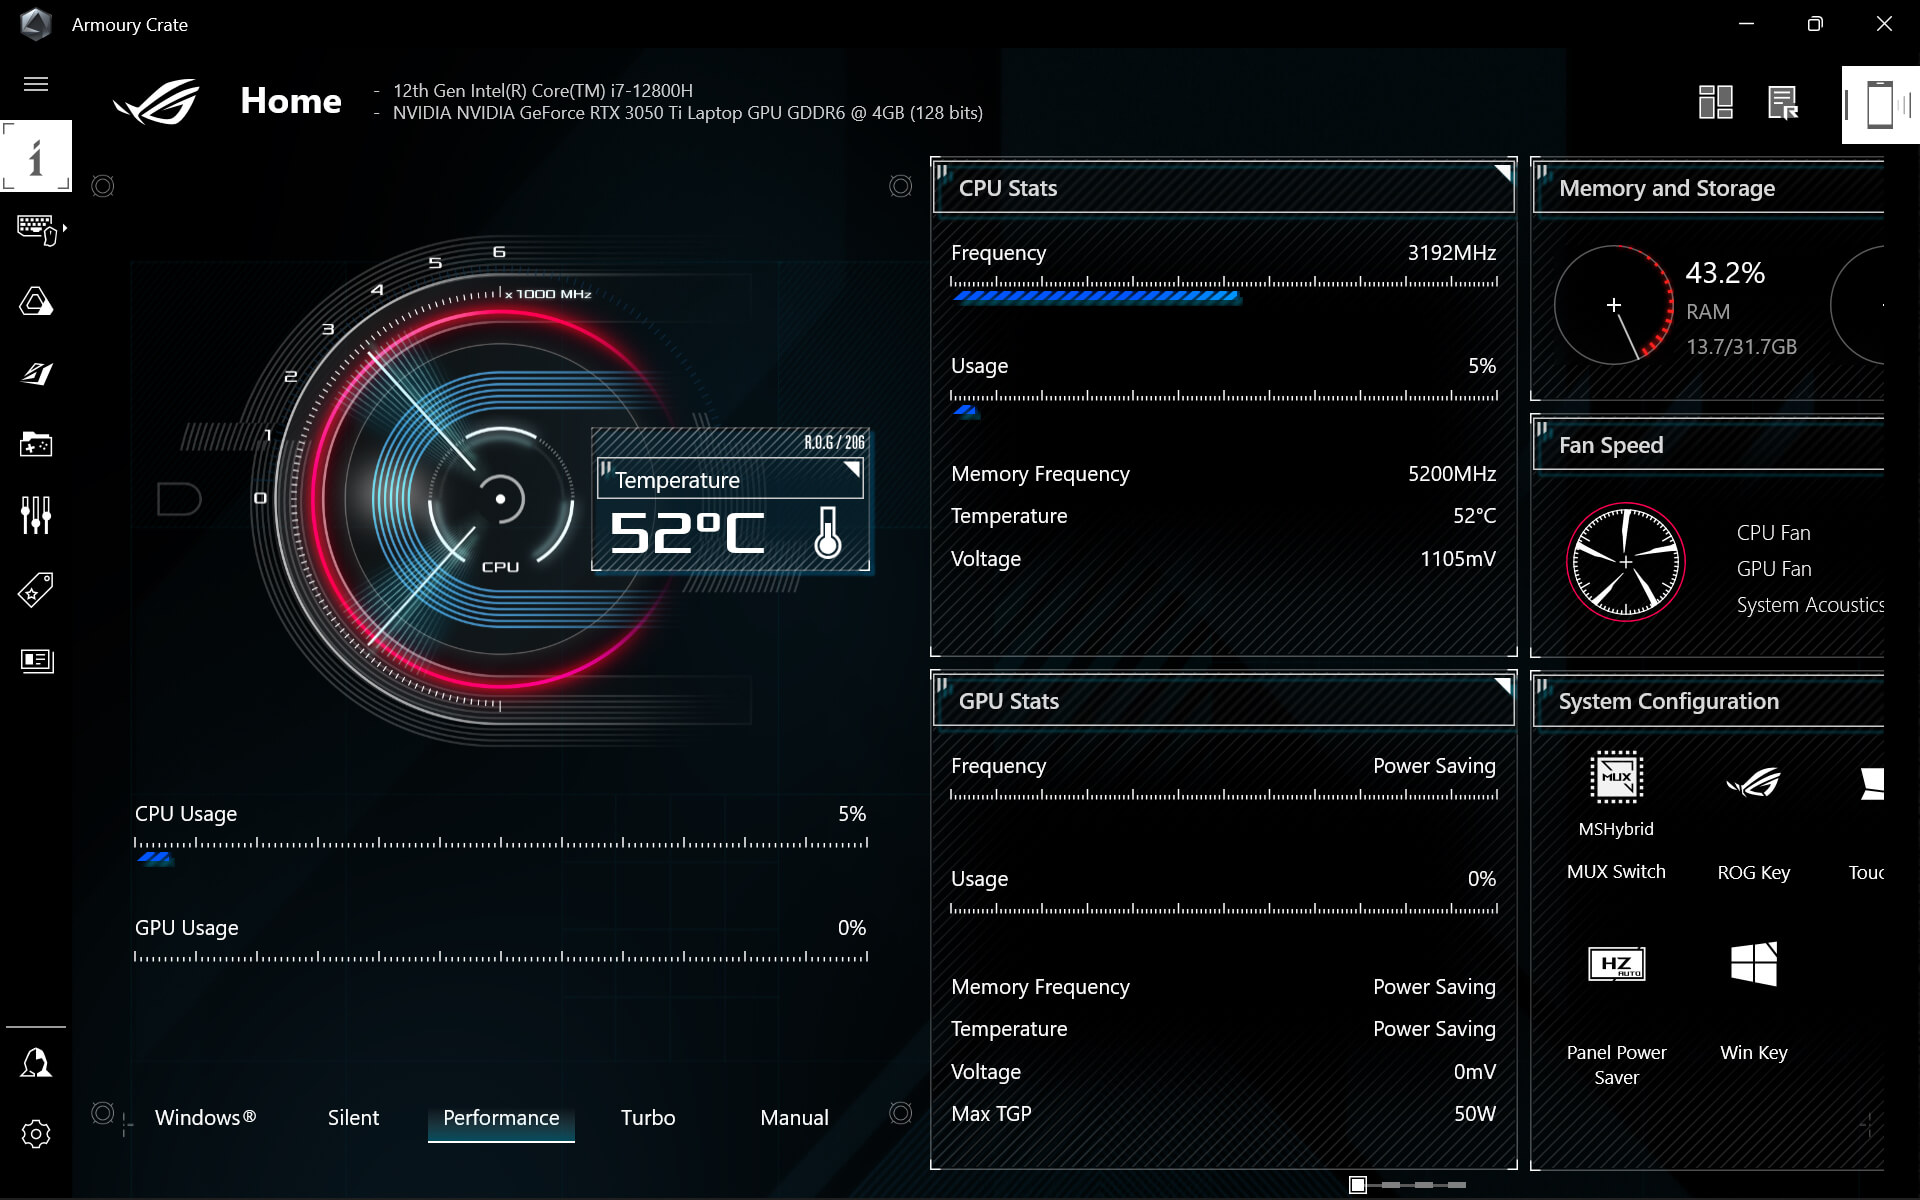
Task: Switch to the Turbo performance mode
Action: click(x=647, y=1117)
